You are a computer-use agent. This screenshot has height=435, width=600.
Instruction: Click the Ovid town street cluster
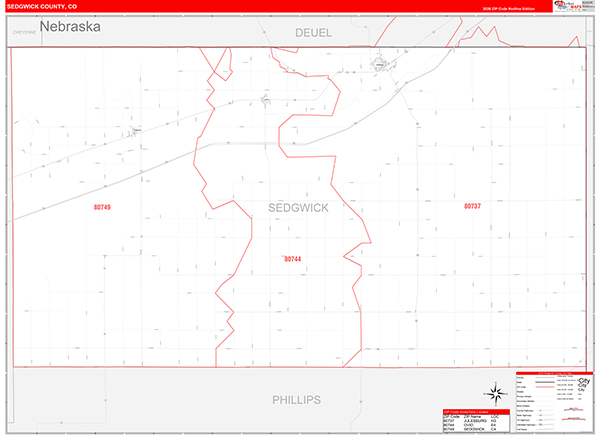tap(265, 100)
